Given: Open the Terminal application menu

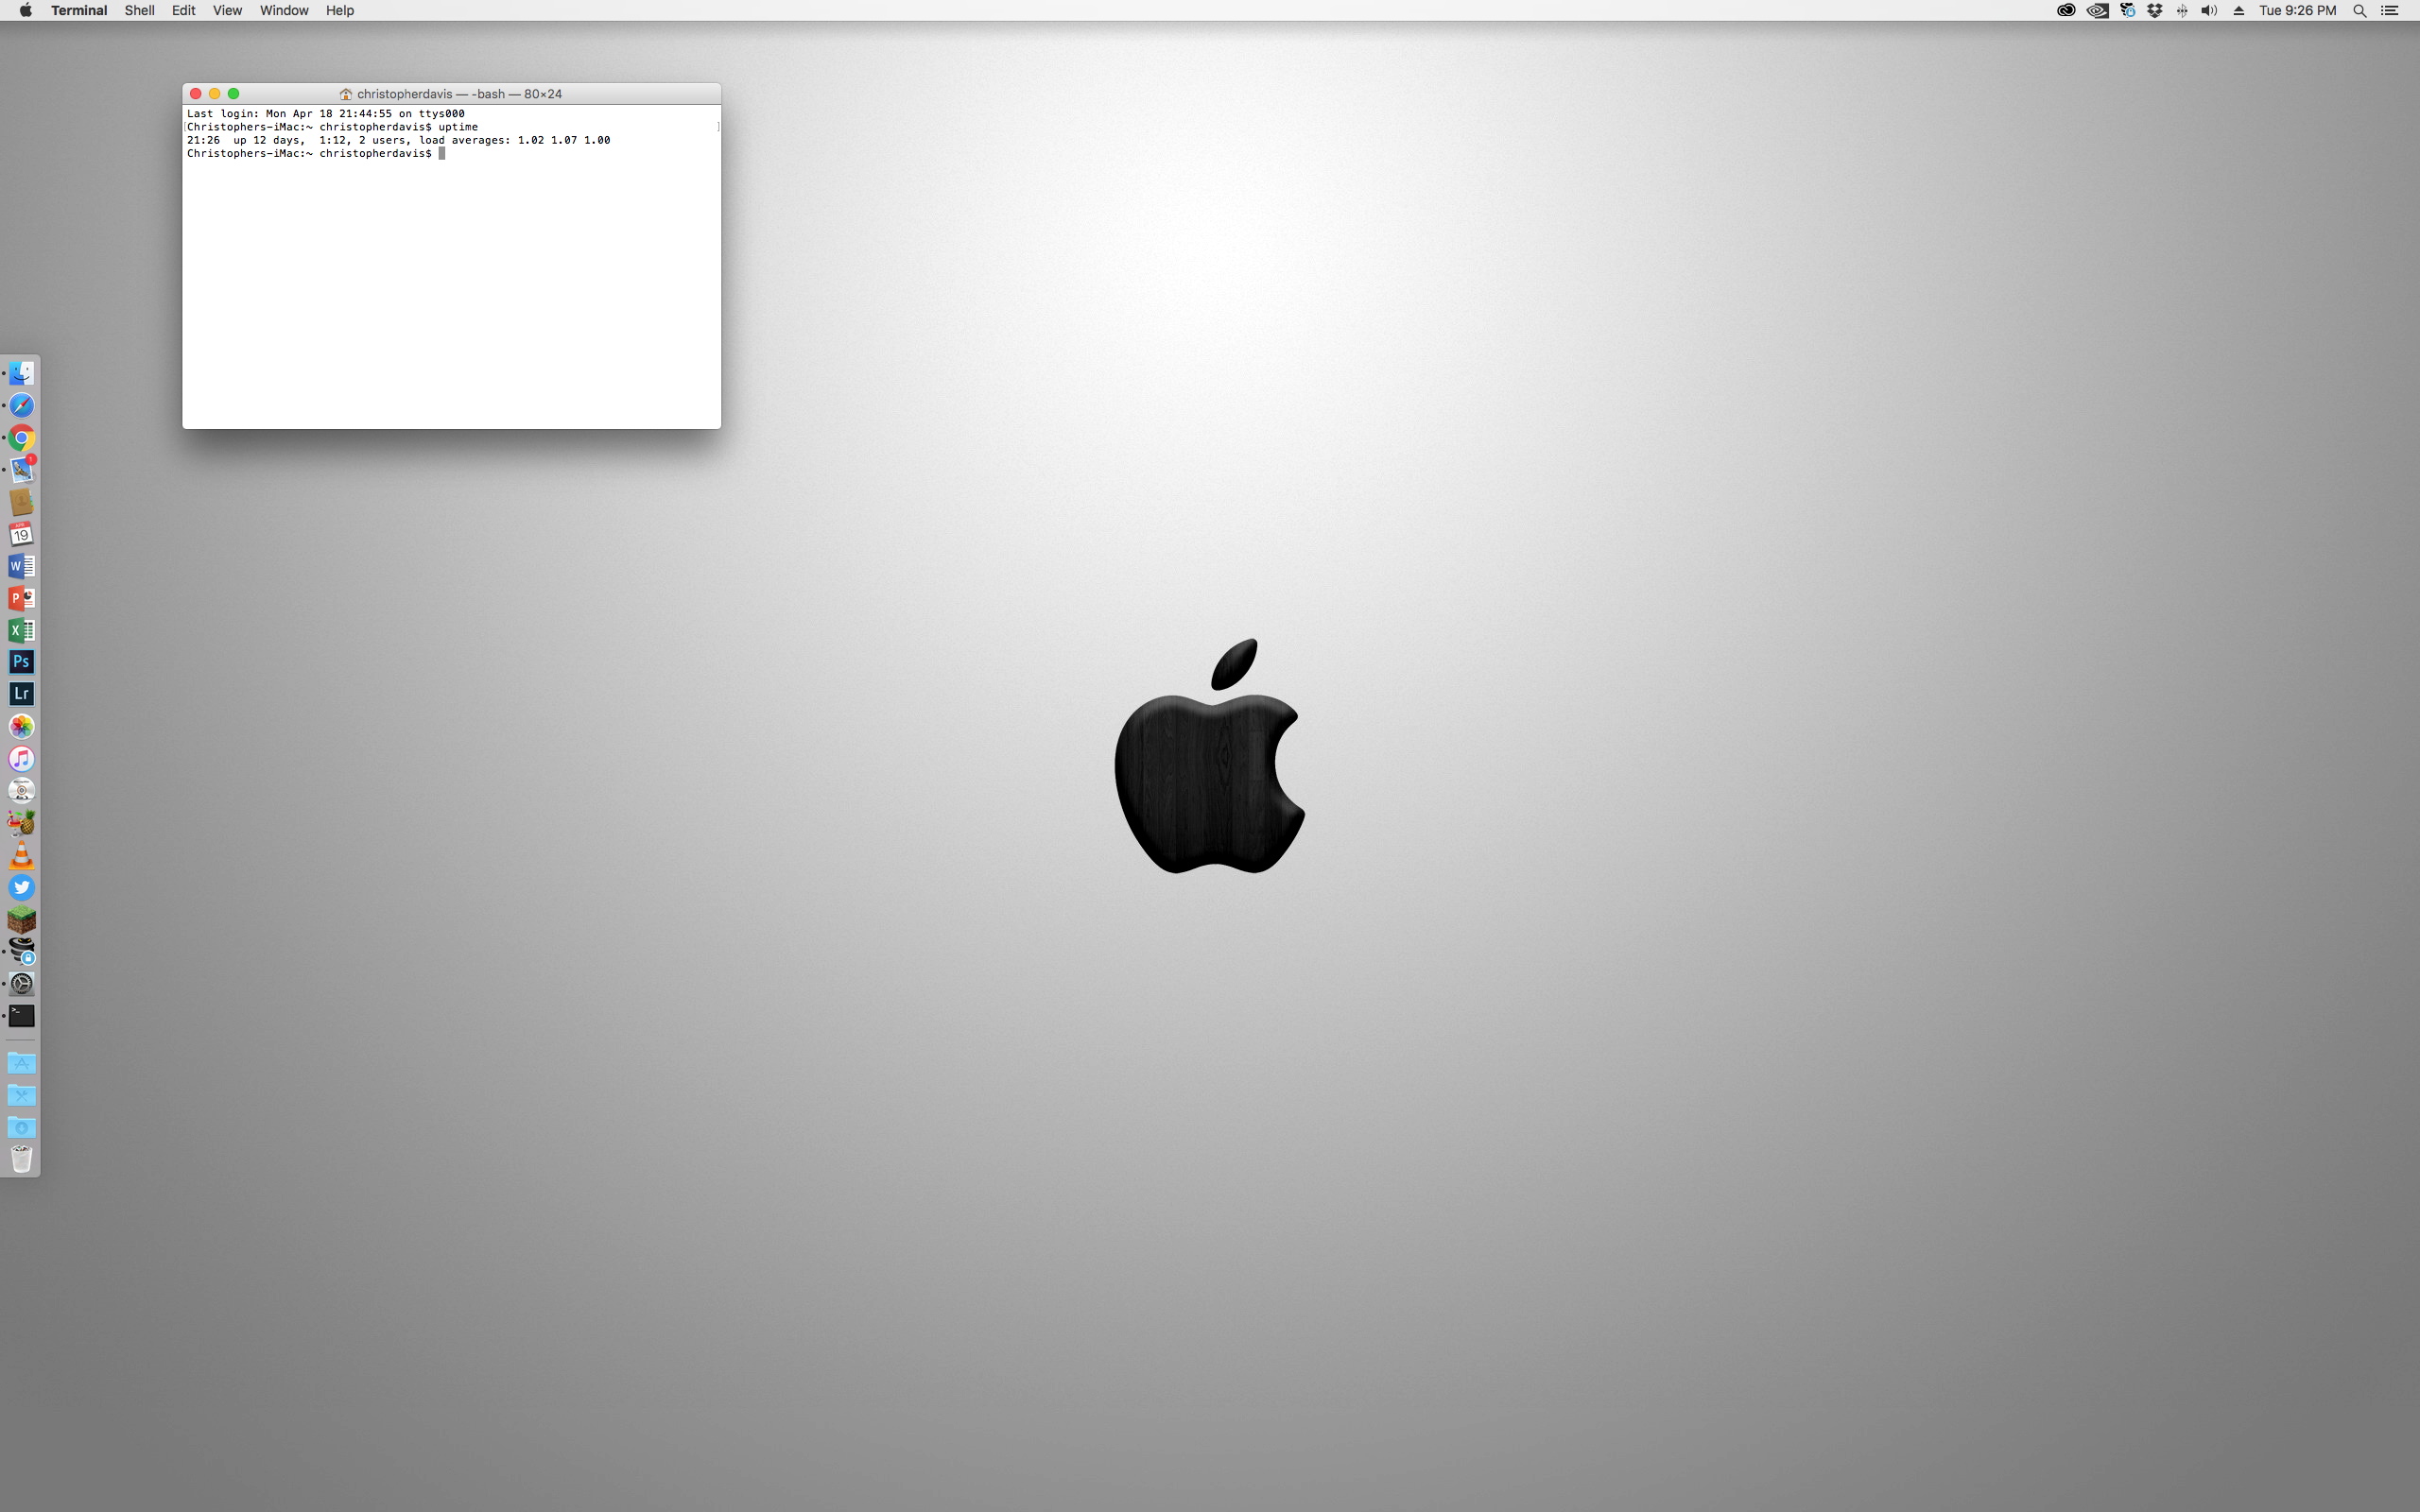Looking at the screenshot, I should click(x=79, y=10).
